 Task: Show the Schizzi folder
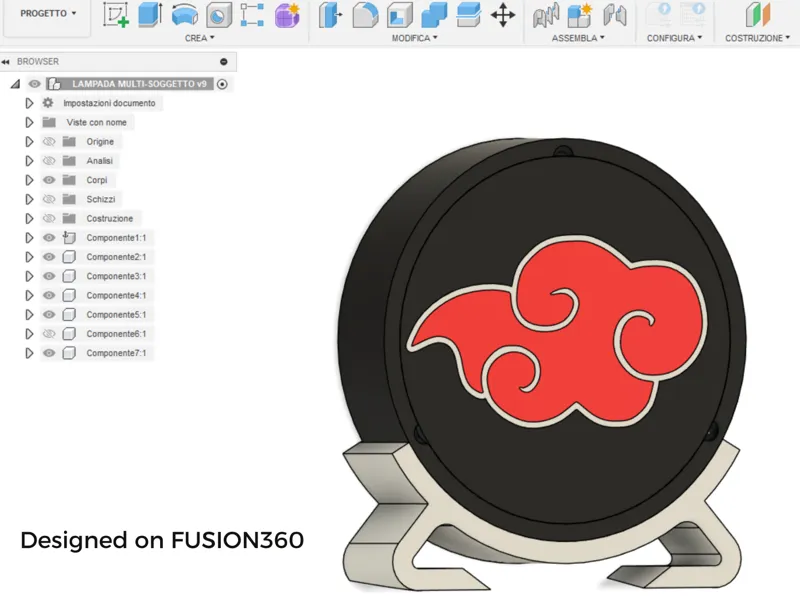coord(48,199)
